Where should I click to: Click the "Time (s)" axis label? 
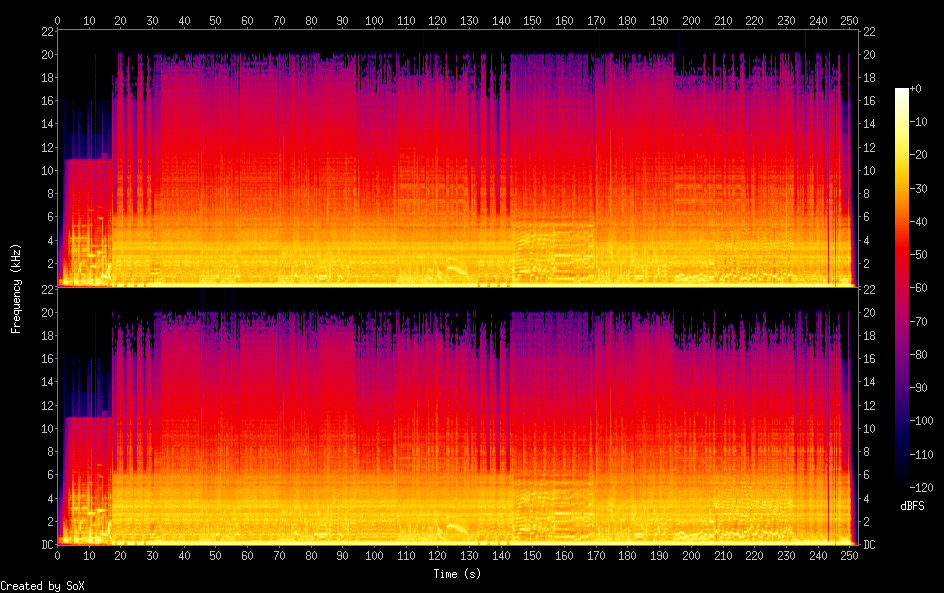pyautogui.click(x=455, y=574)
